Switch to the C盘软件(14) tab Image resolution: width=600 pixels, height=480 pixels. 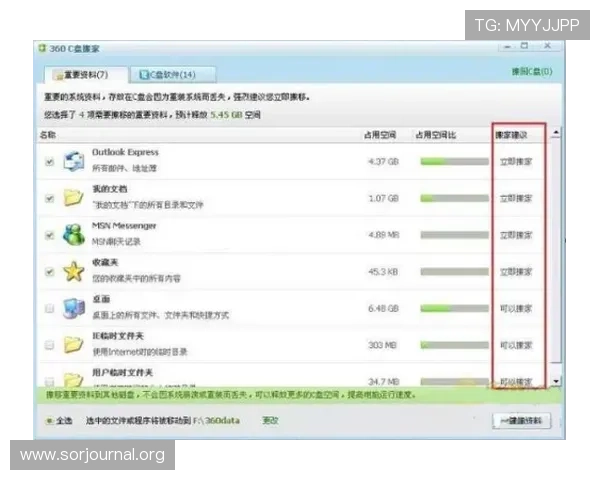173,74
